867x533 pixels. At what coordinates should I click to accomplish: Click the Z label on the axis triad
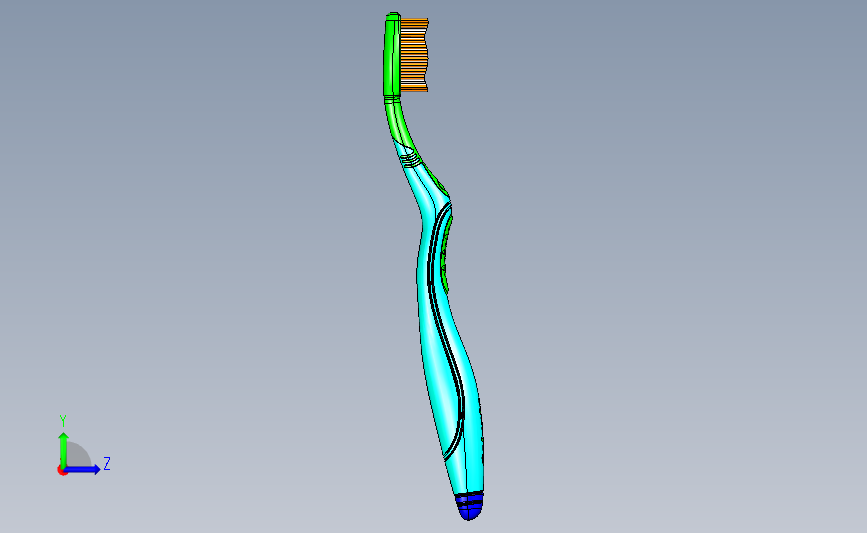click(107, 463)
